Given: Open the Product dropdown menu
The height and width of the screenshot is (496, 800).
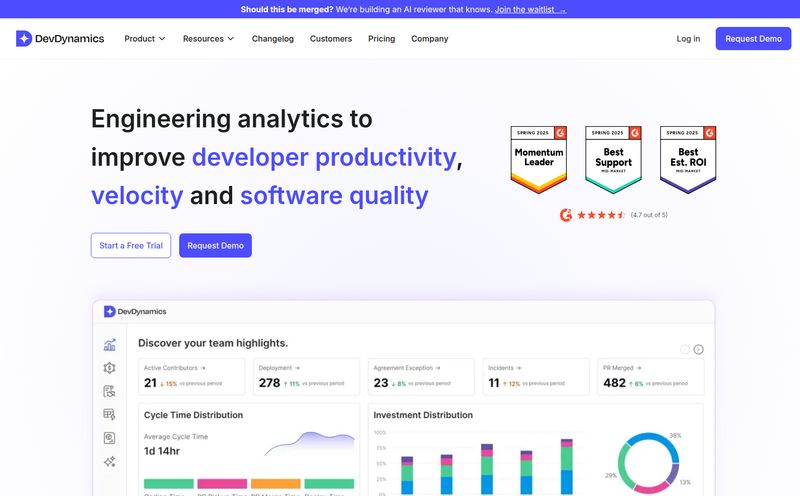Looking at the screenshot, I should tap(145, 39).
